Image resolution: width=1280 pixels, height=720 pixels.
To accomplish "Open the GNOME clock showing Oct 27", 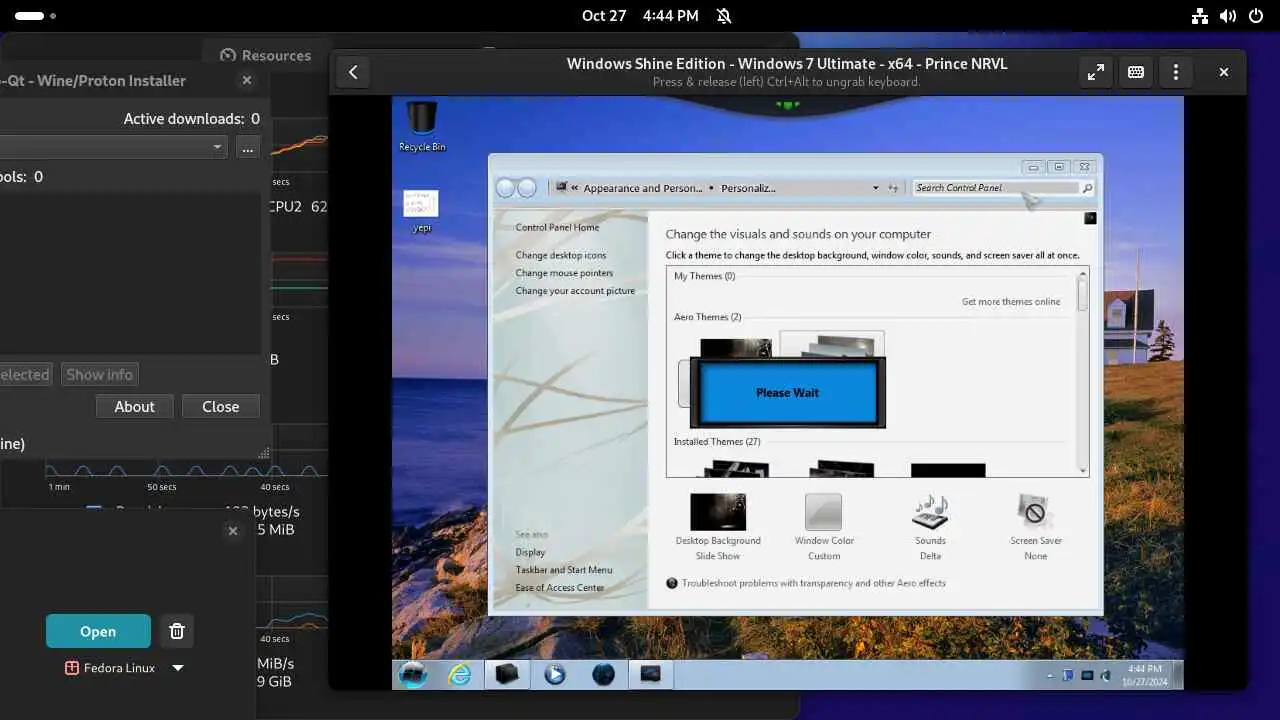I will 640,16.
